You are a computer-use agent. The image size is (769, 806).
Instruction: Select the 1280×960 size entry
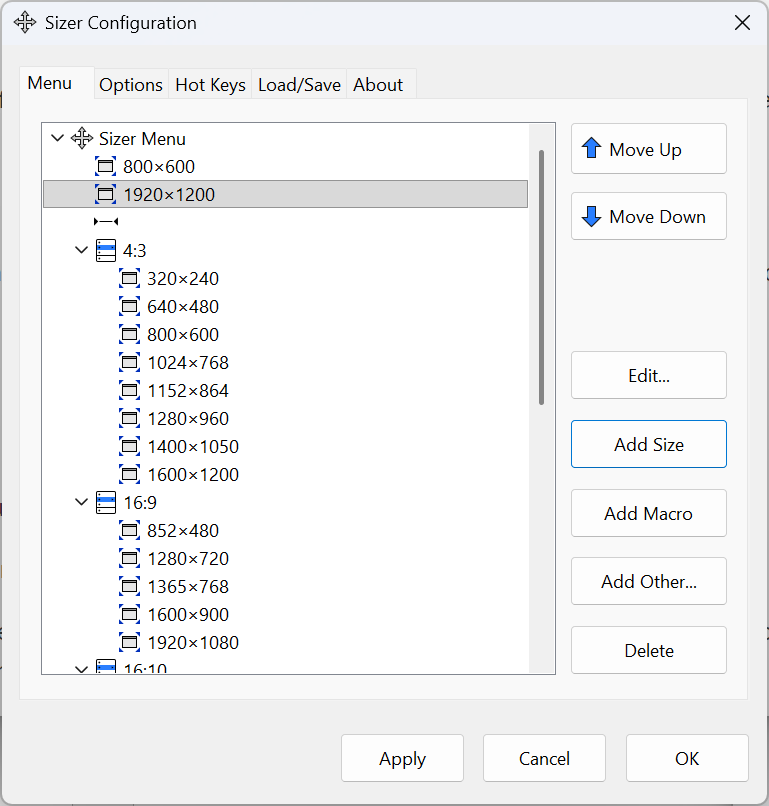[188, 418]
